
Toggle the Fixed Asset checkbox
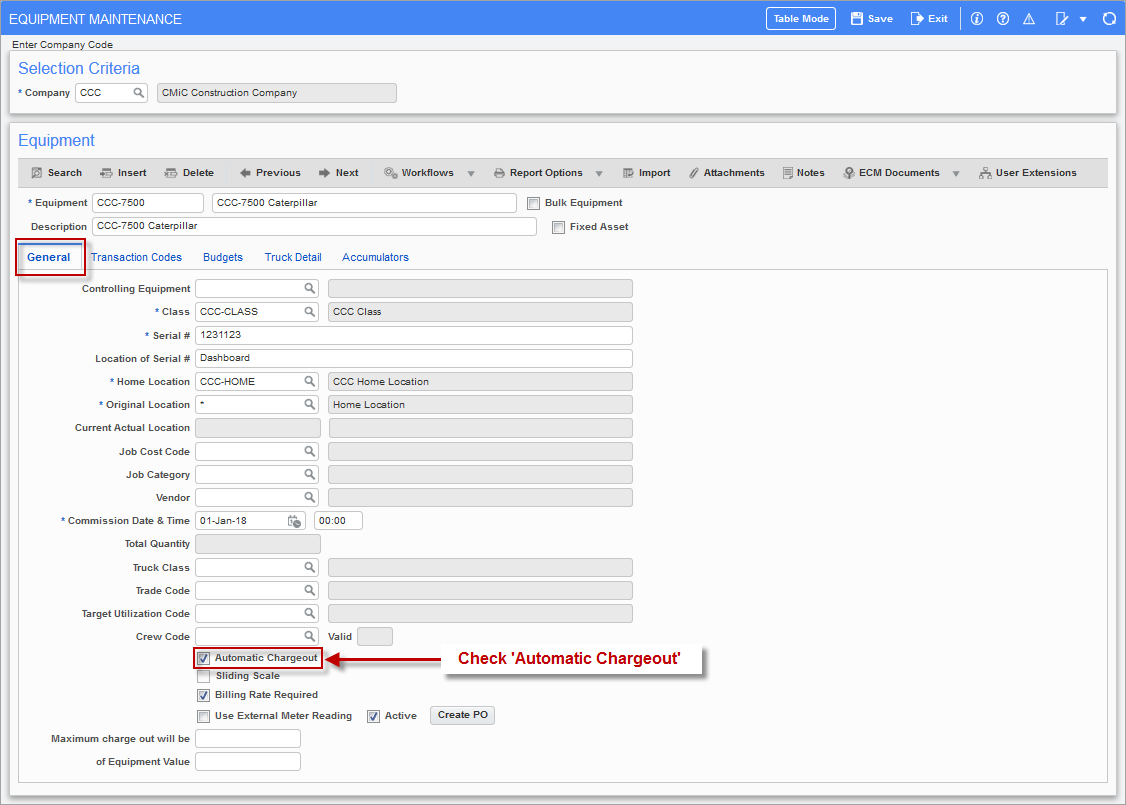click(x=558, y=227)
